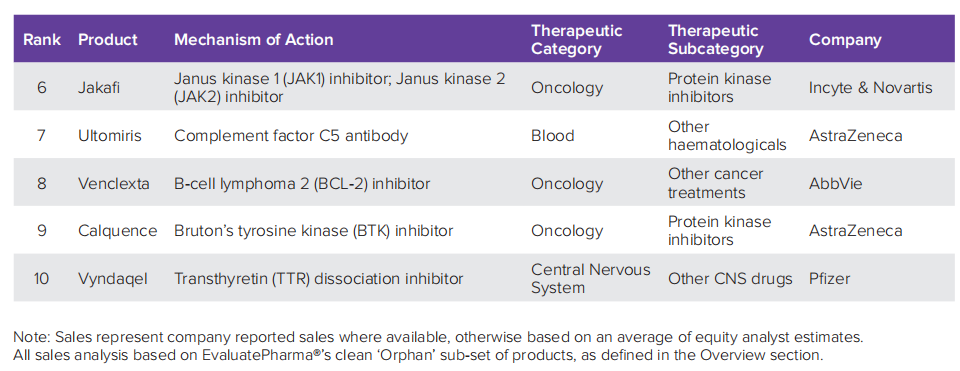Click the Mechanism of Action header

pyautogui.click(x=253, y=40)
